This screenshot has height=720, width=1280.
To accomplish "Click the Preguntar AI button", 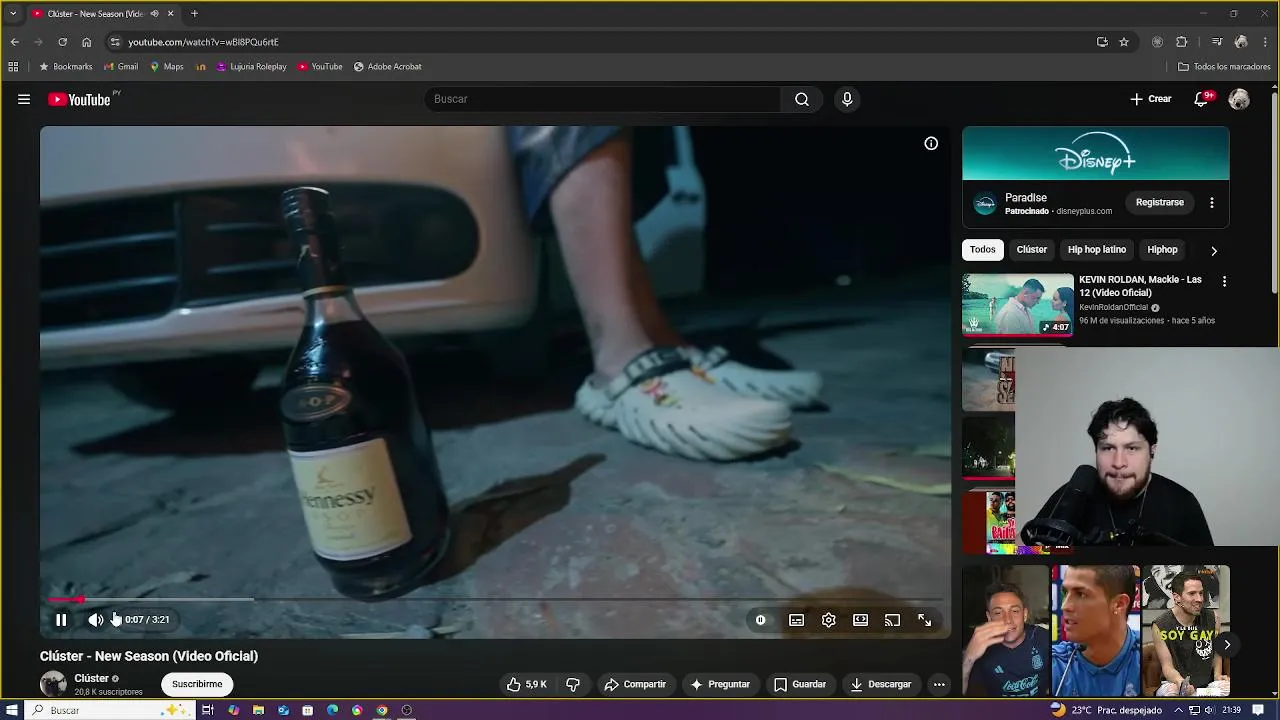I will [720, 684].
